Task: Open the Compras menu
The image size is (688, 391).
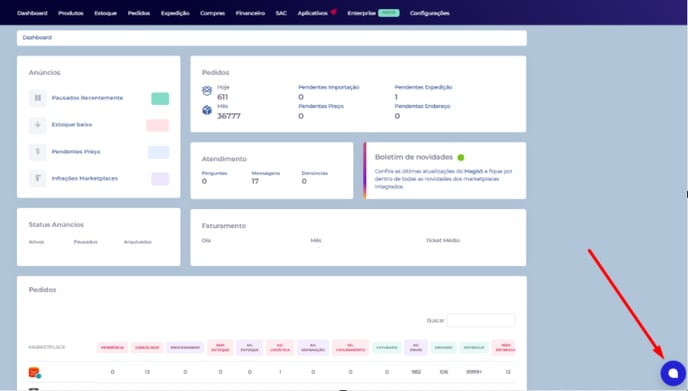Action: pos(212,13)
